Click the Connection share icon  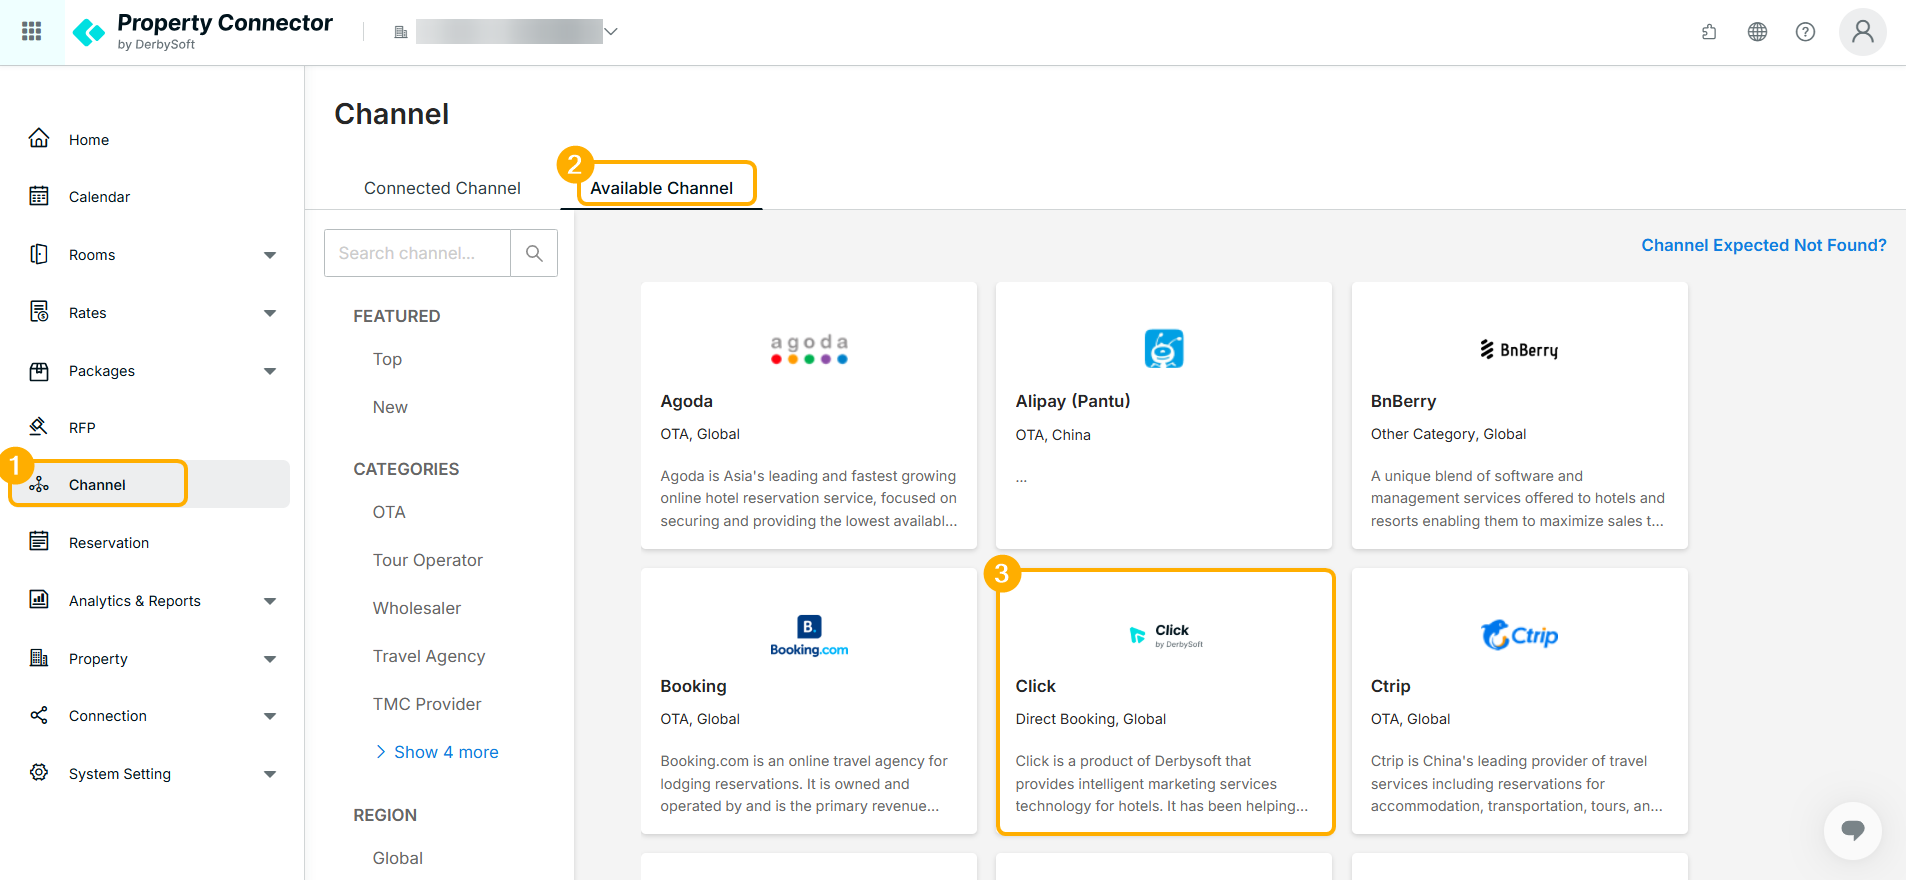click(x=39, y=715)
